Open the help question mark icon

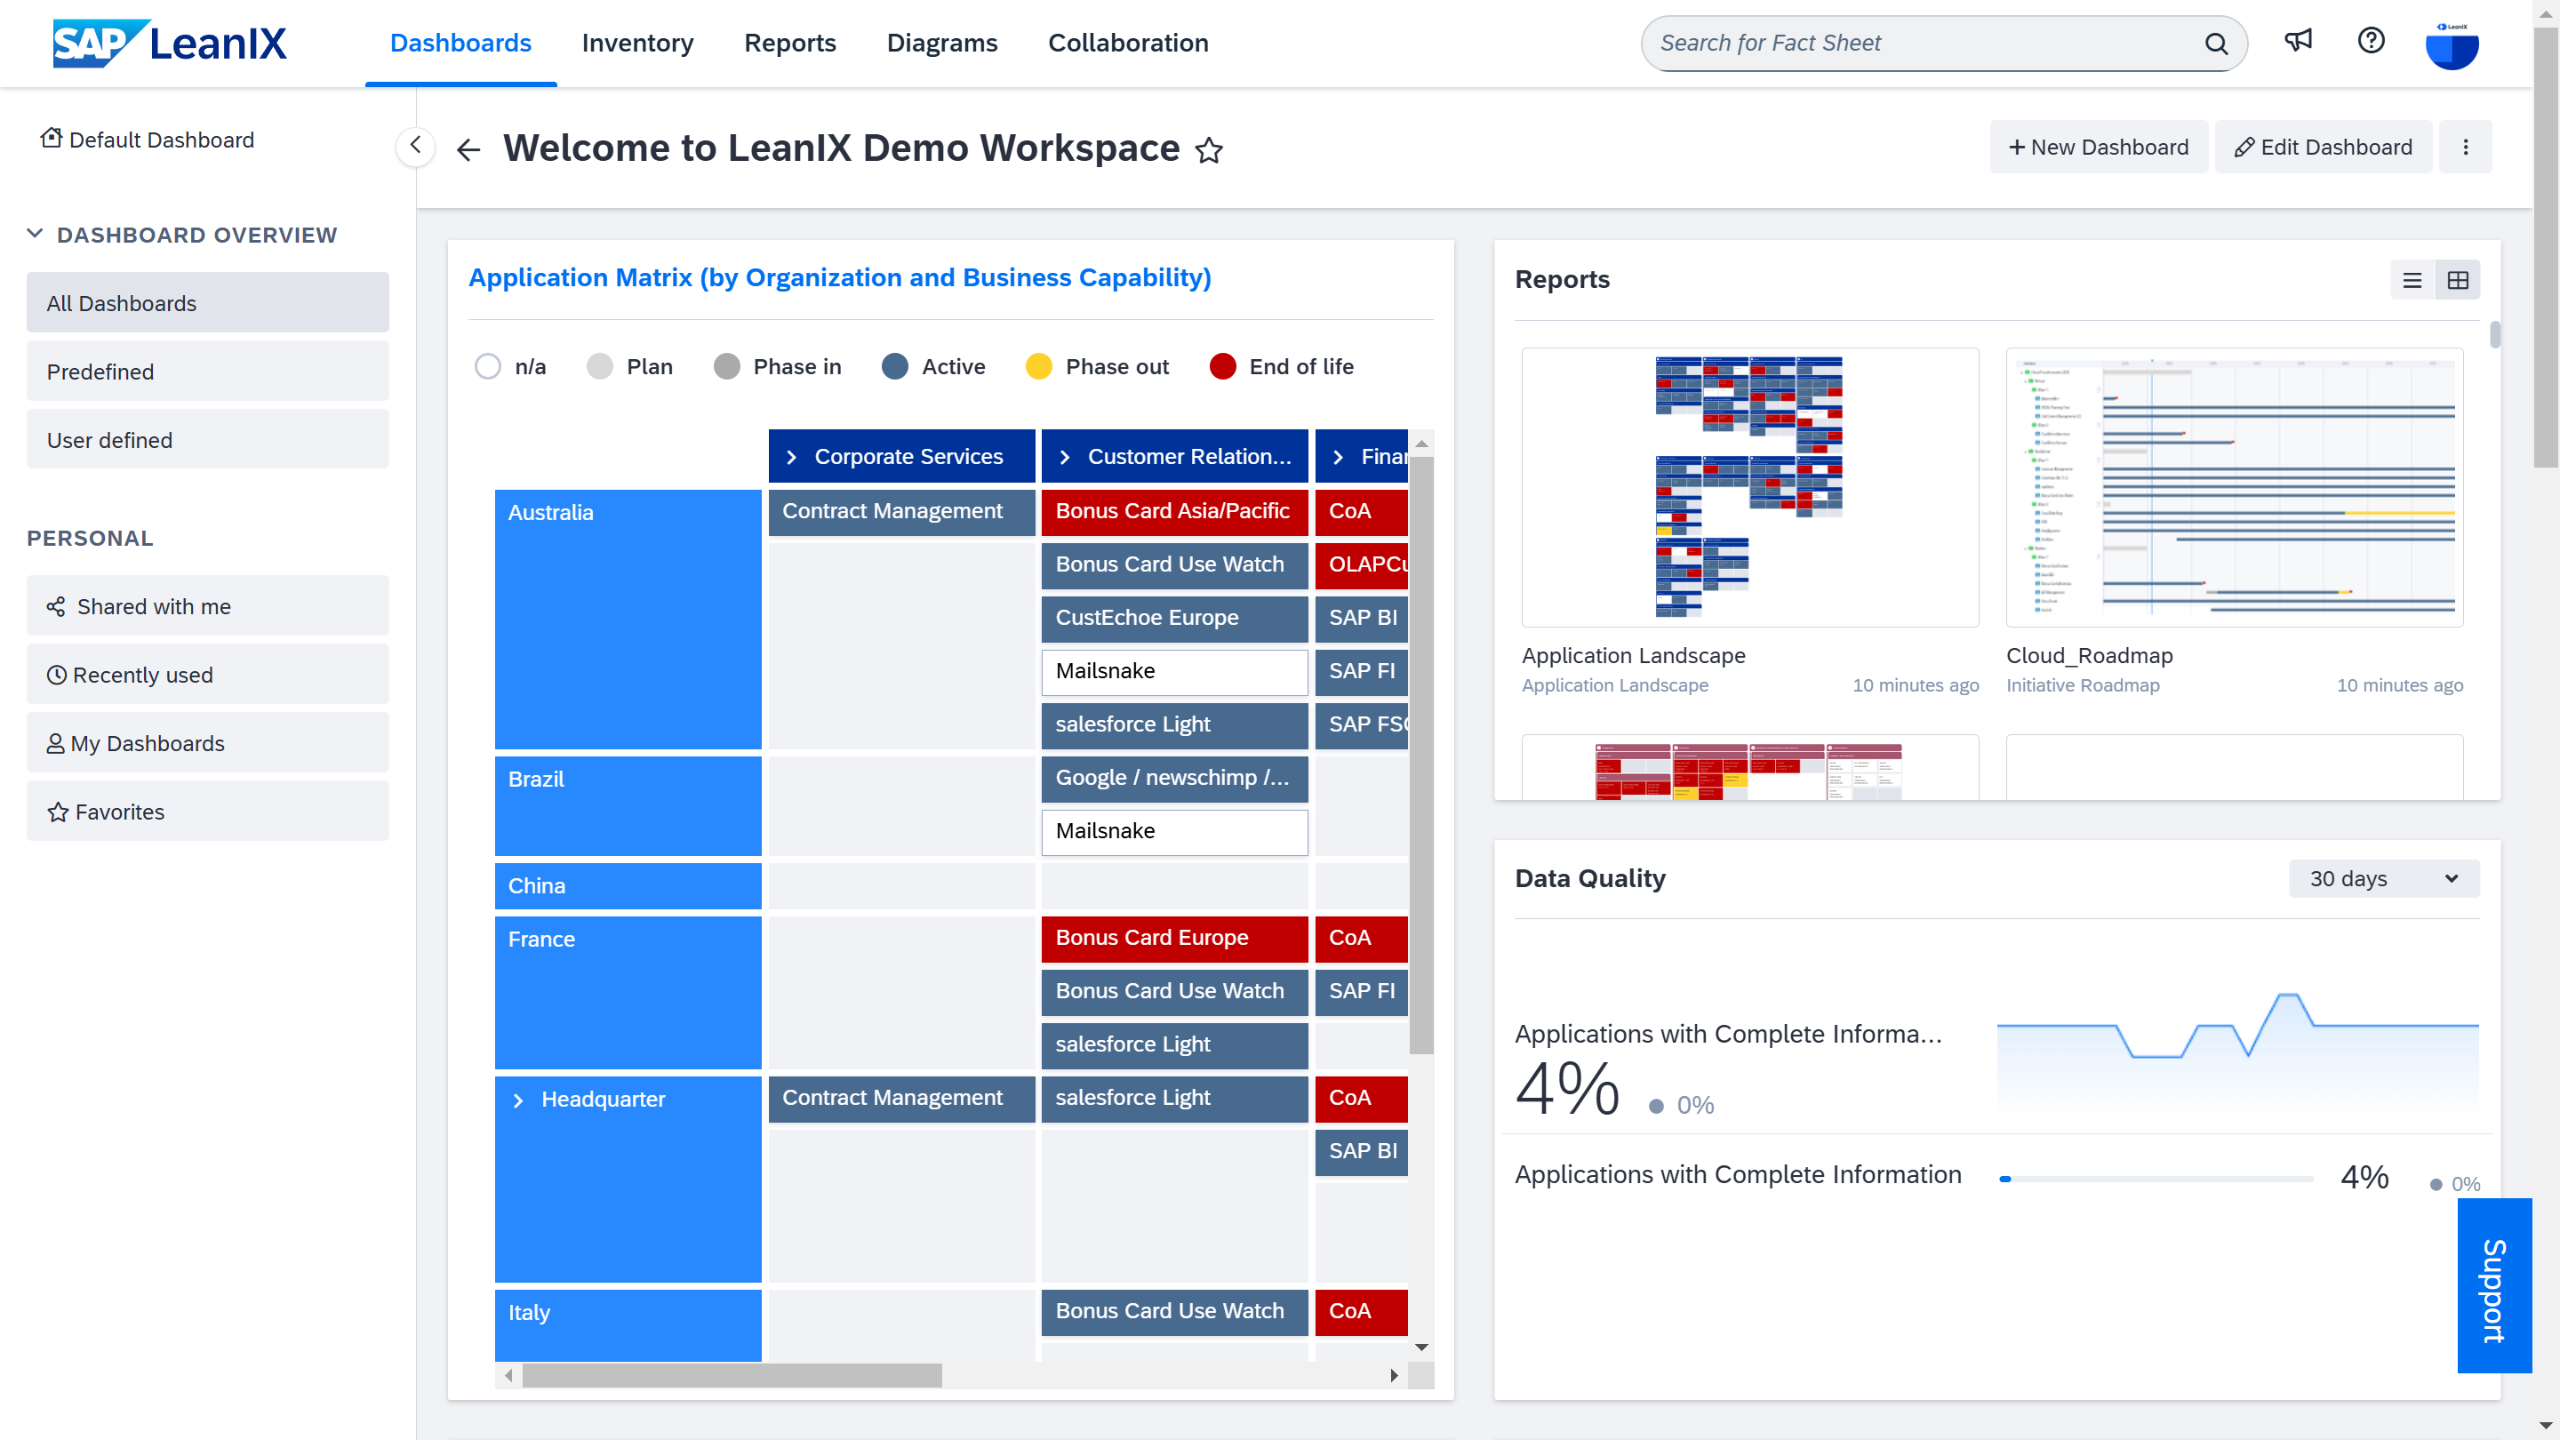click(2371, 42)
